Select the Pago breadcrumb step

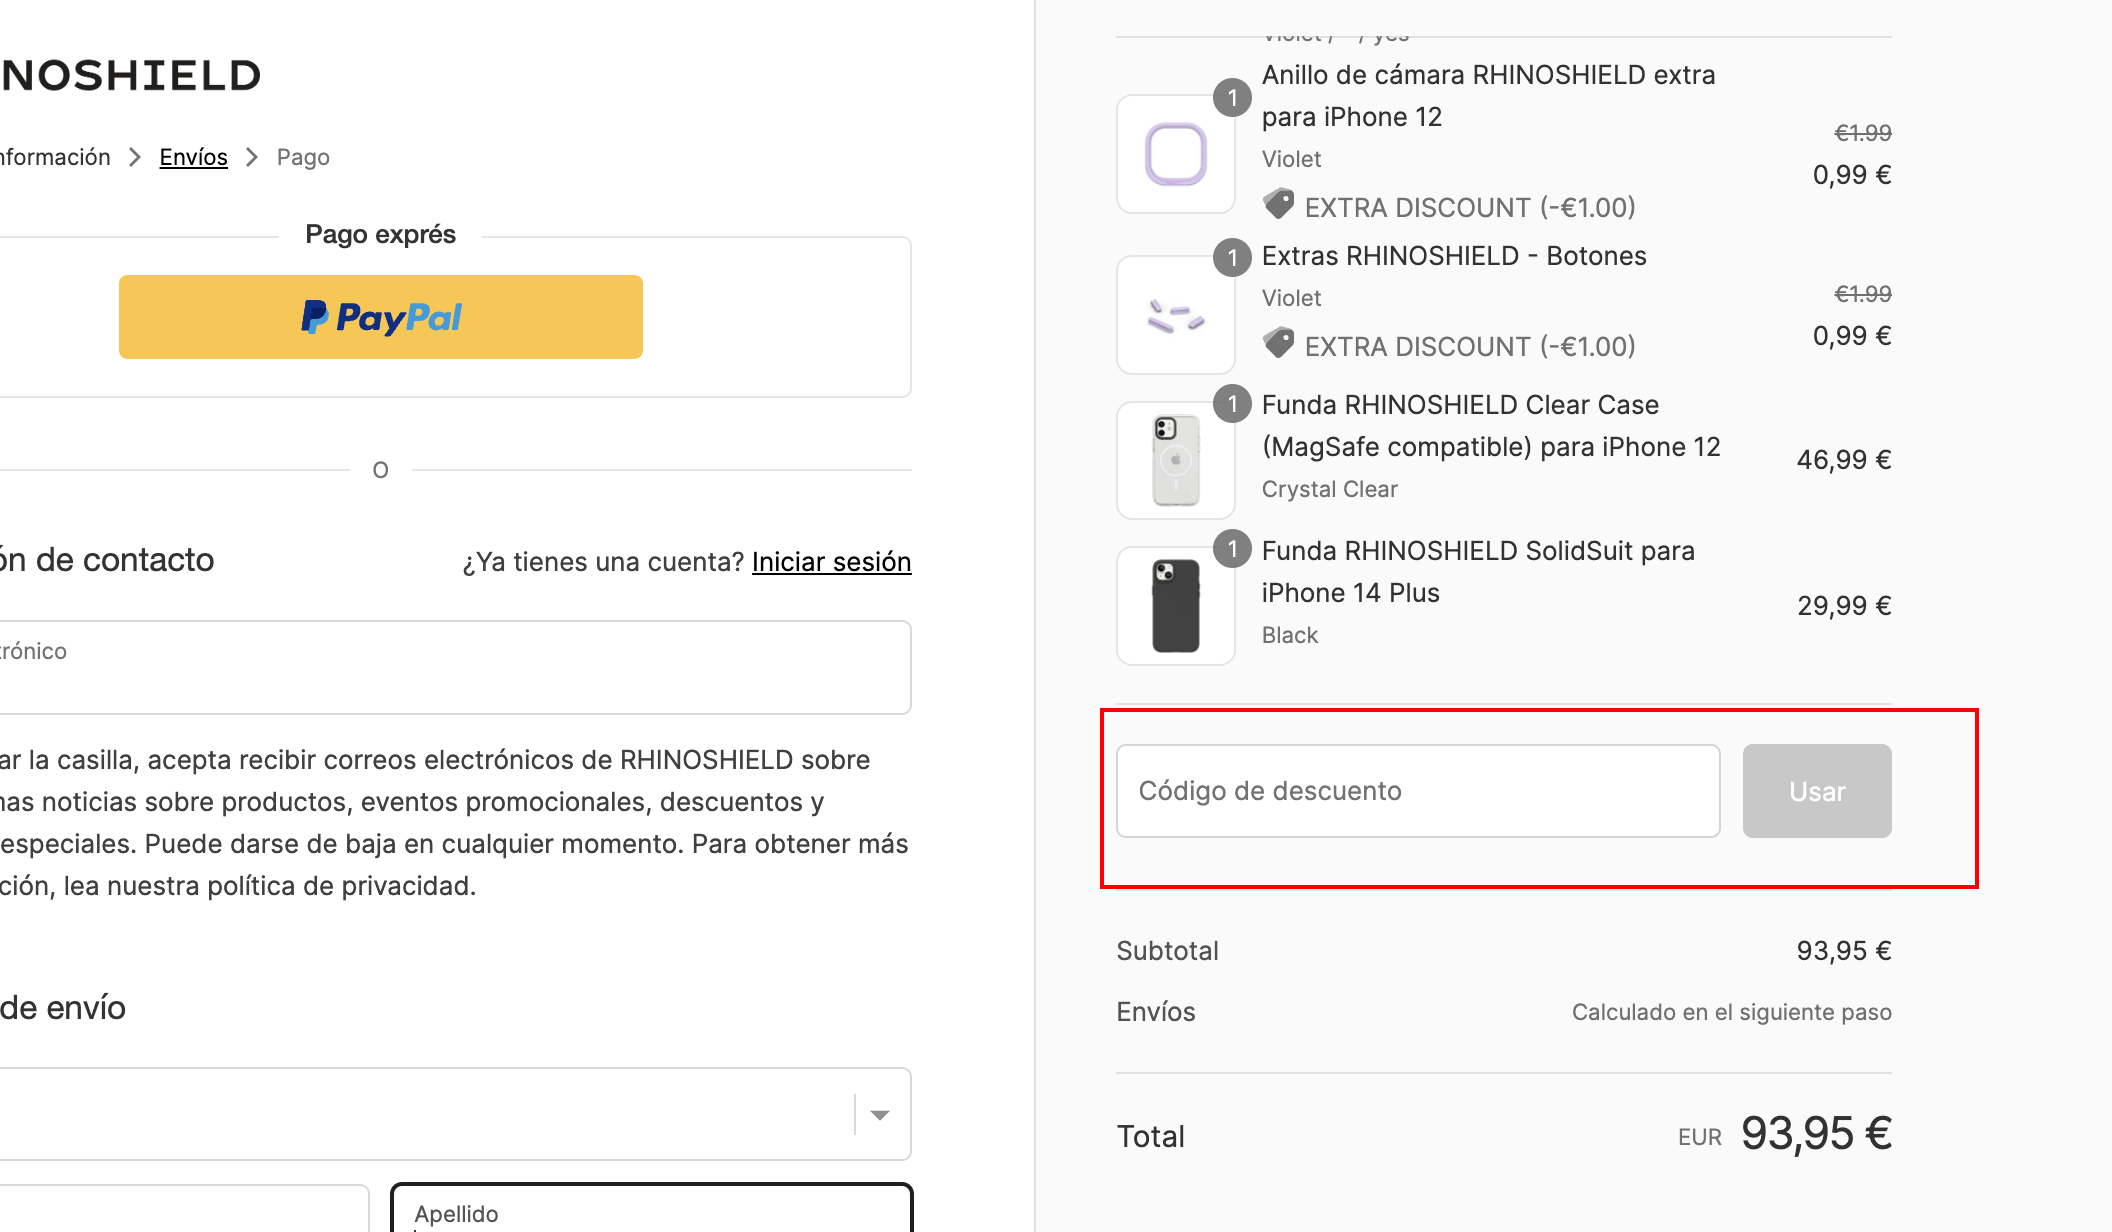click(x=302, y=157)
